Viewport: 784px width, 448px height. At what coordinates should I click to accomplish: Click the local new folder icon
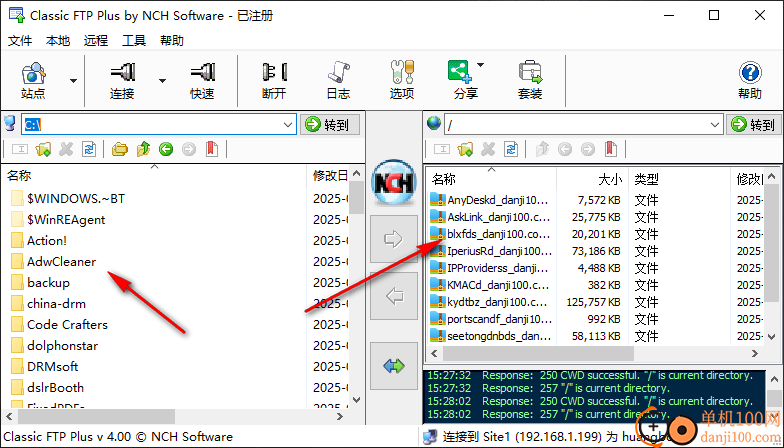(x=44, y=149)
